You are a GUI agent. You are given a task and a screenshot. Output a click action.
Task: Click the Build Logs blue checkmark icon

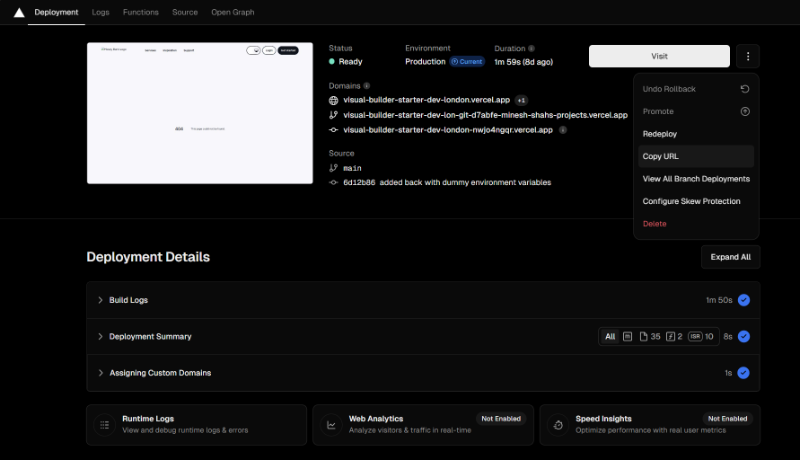[x=743, y=300]
